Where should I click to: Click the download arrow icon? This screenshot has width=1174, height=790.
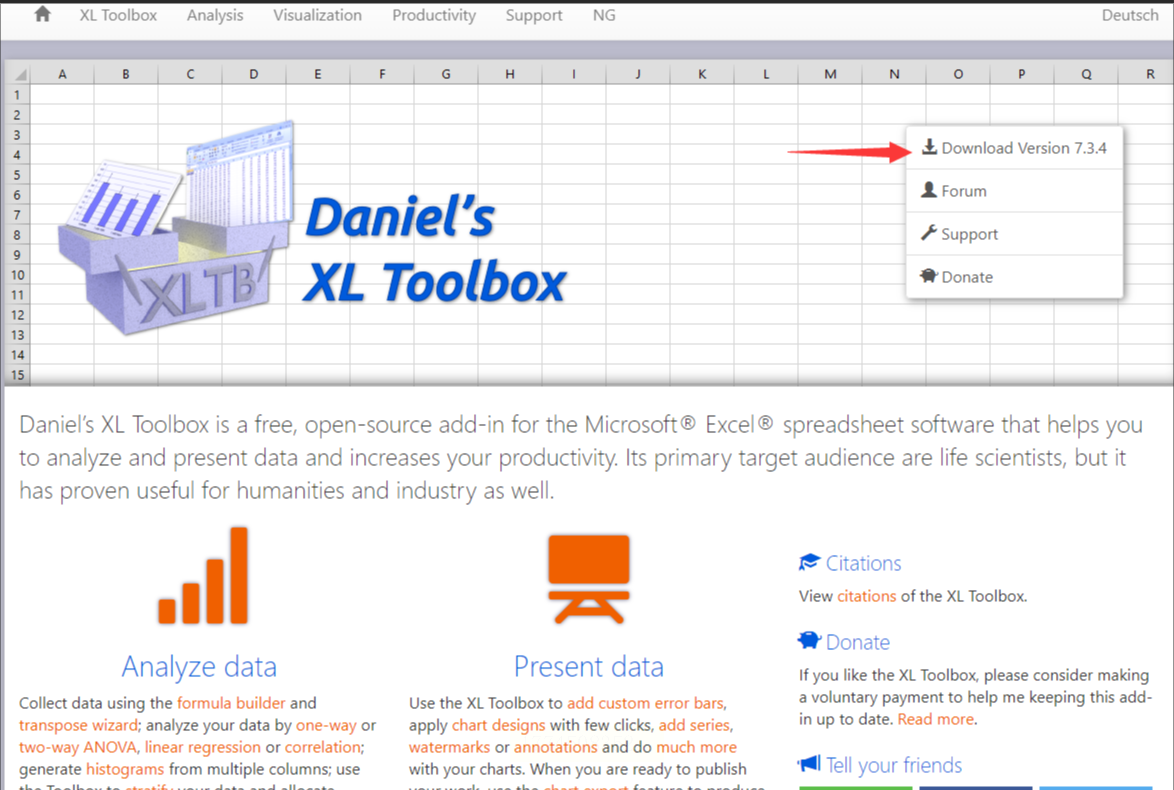click(x=929, y=146)
